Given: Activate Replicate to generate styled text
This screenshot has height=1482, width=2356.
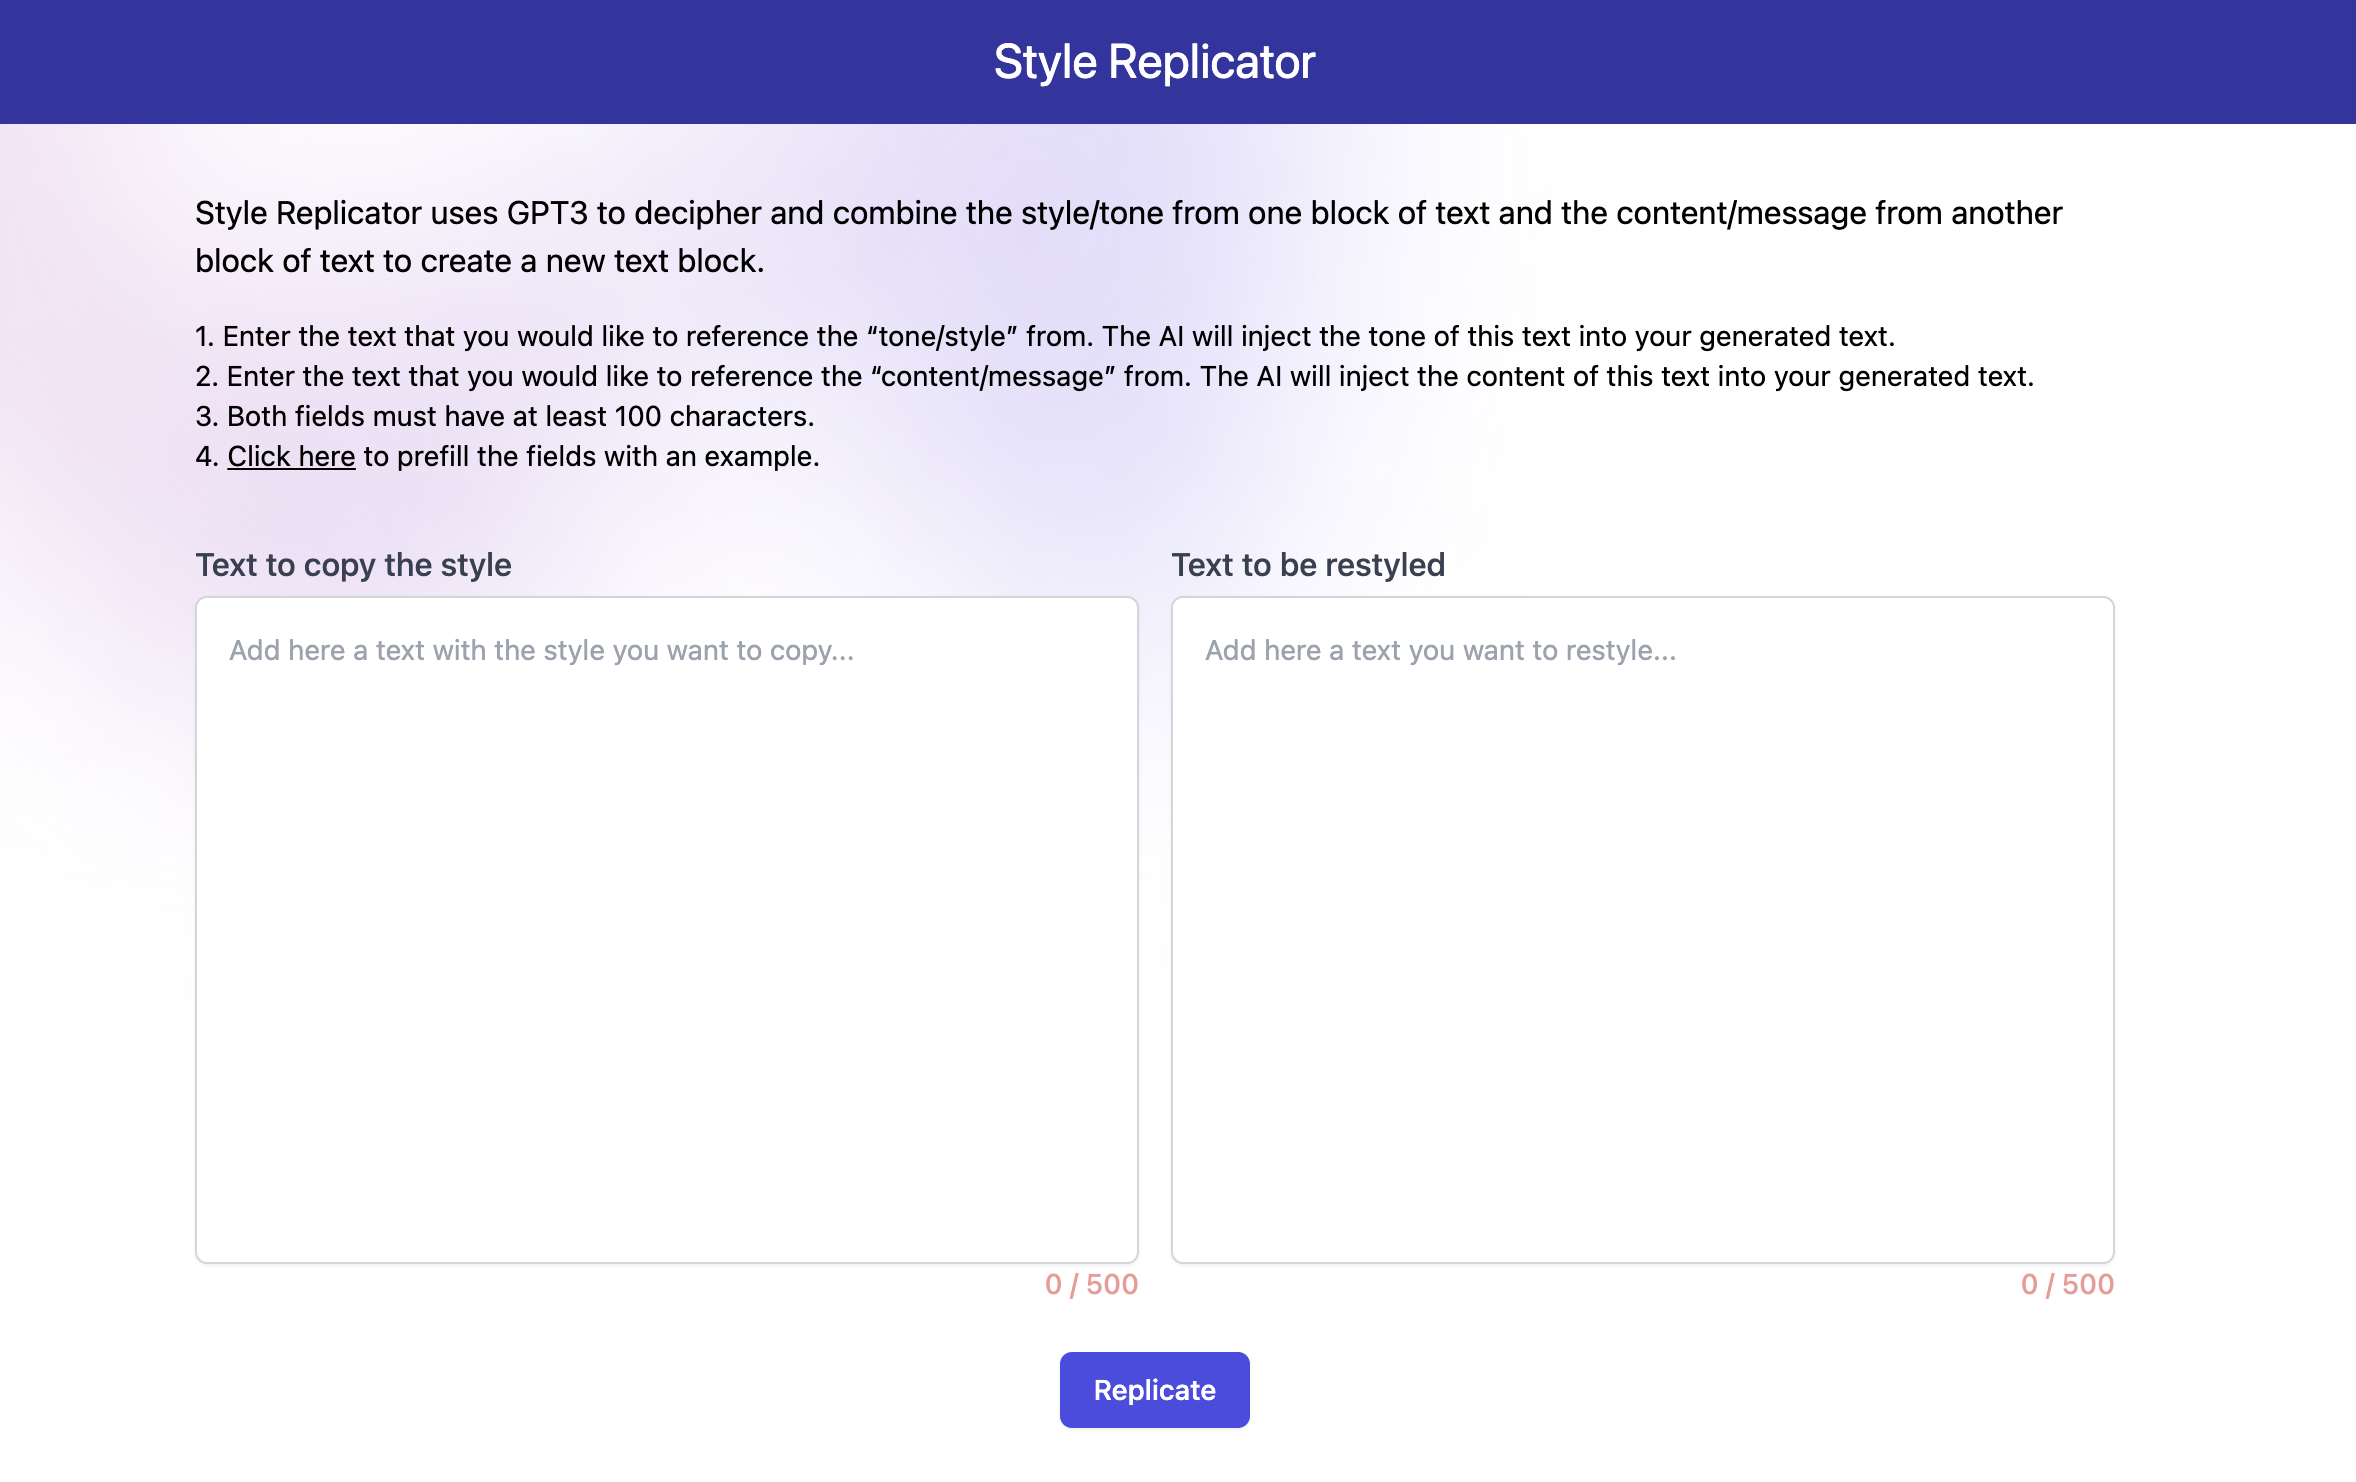Looking at the screenshot, I should click(x=1153, y=1389).
